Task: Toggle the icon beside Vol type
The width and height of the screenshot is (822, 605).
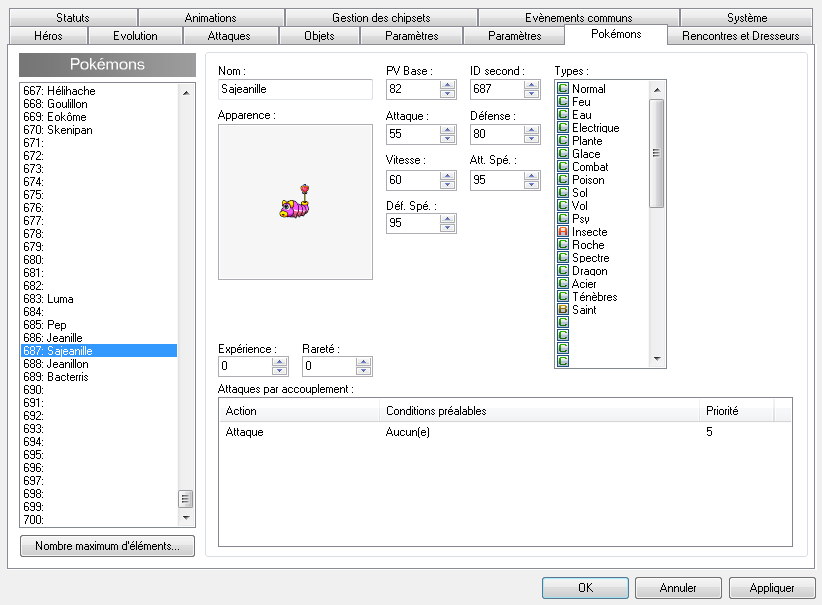Action: pos(563,206)
